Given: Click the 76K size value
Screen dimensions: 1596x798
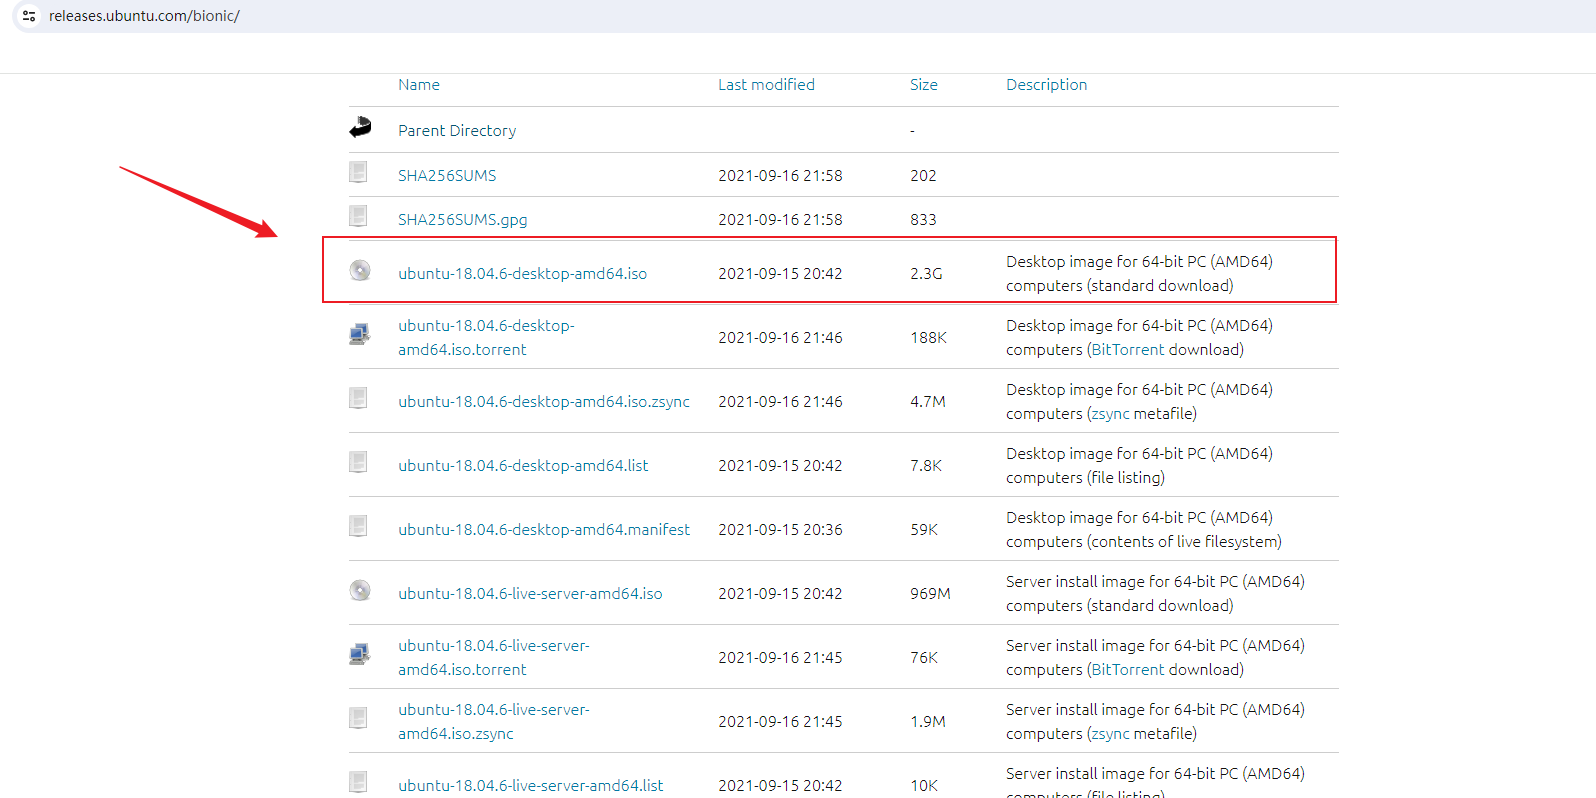Looking at the screenshot, I should coord(924,658).
